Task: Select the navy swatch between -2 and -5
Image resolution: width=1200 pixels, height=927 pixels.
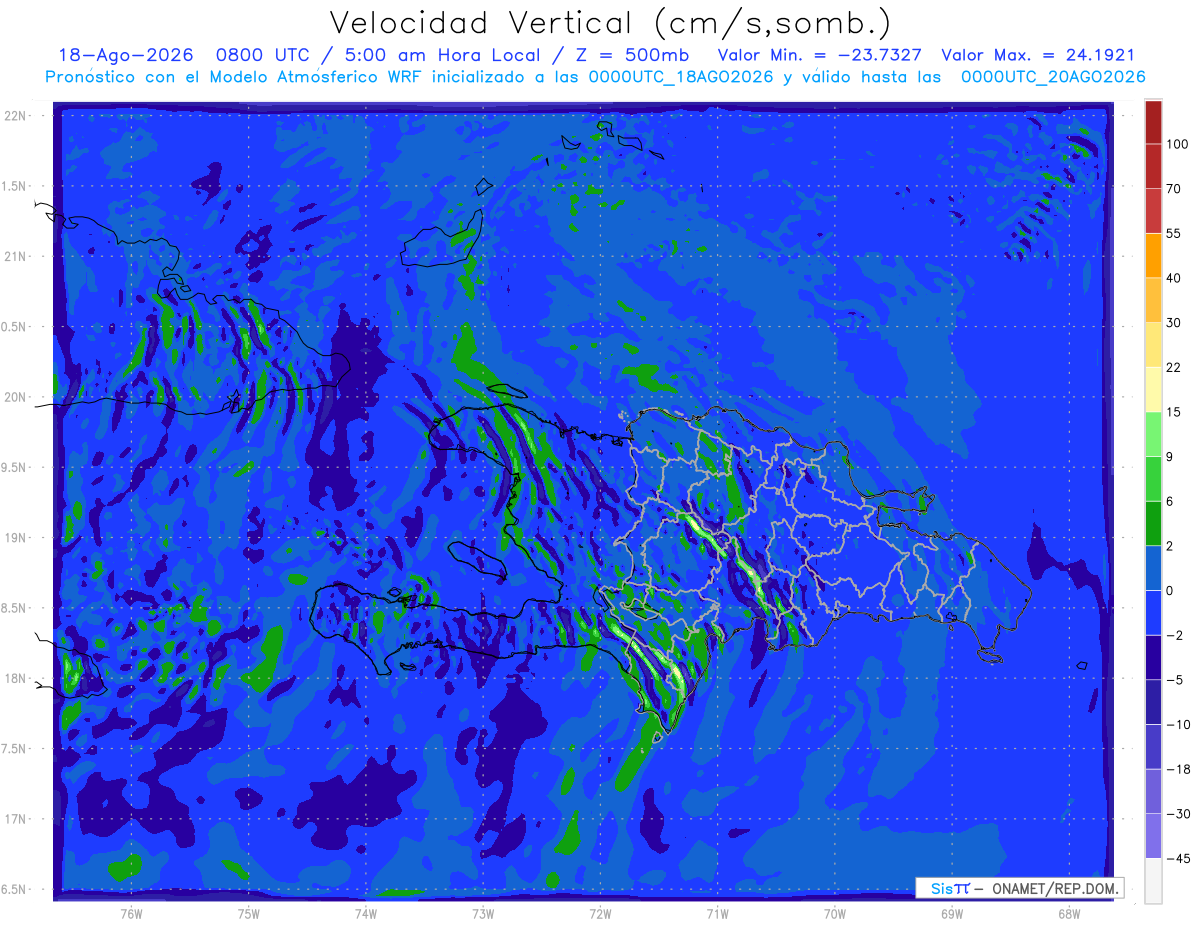Action: [x=1153, y=657]
